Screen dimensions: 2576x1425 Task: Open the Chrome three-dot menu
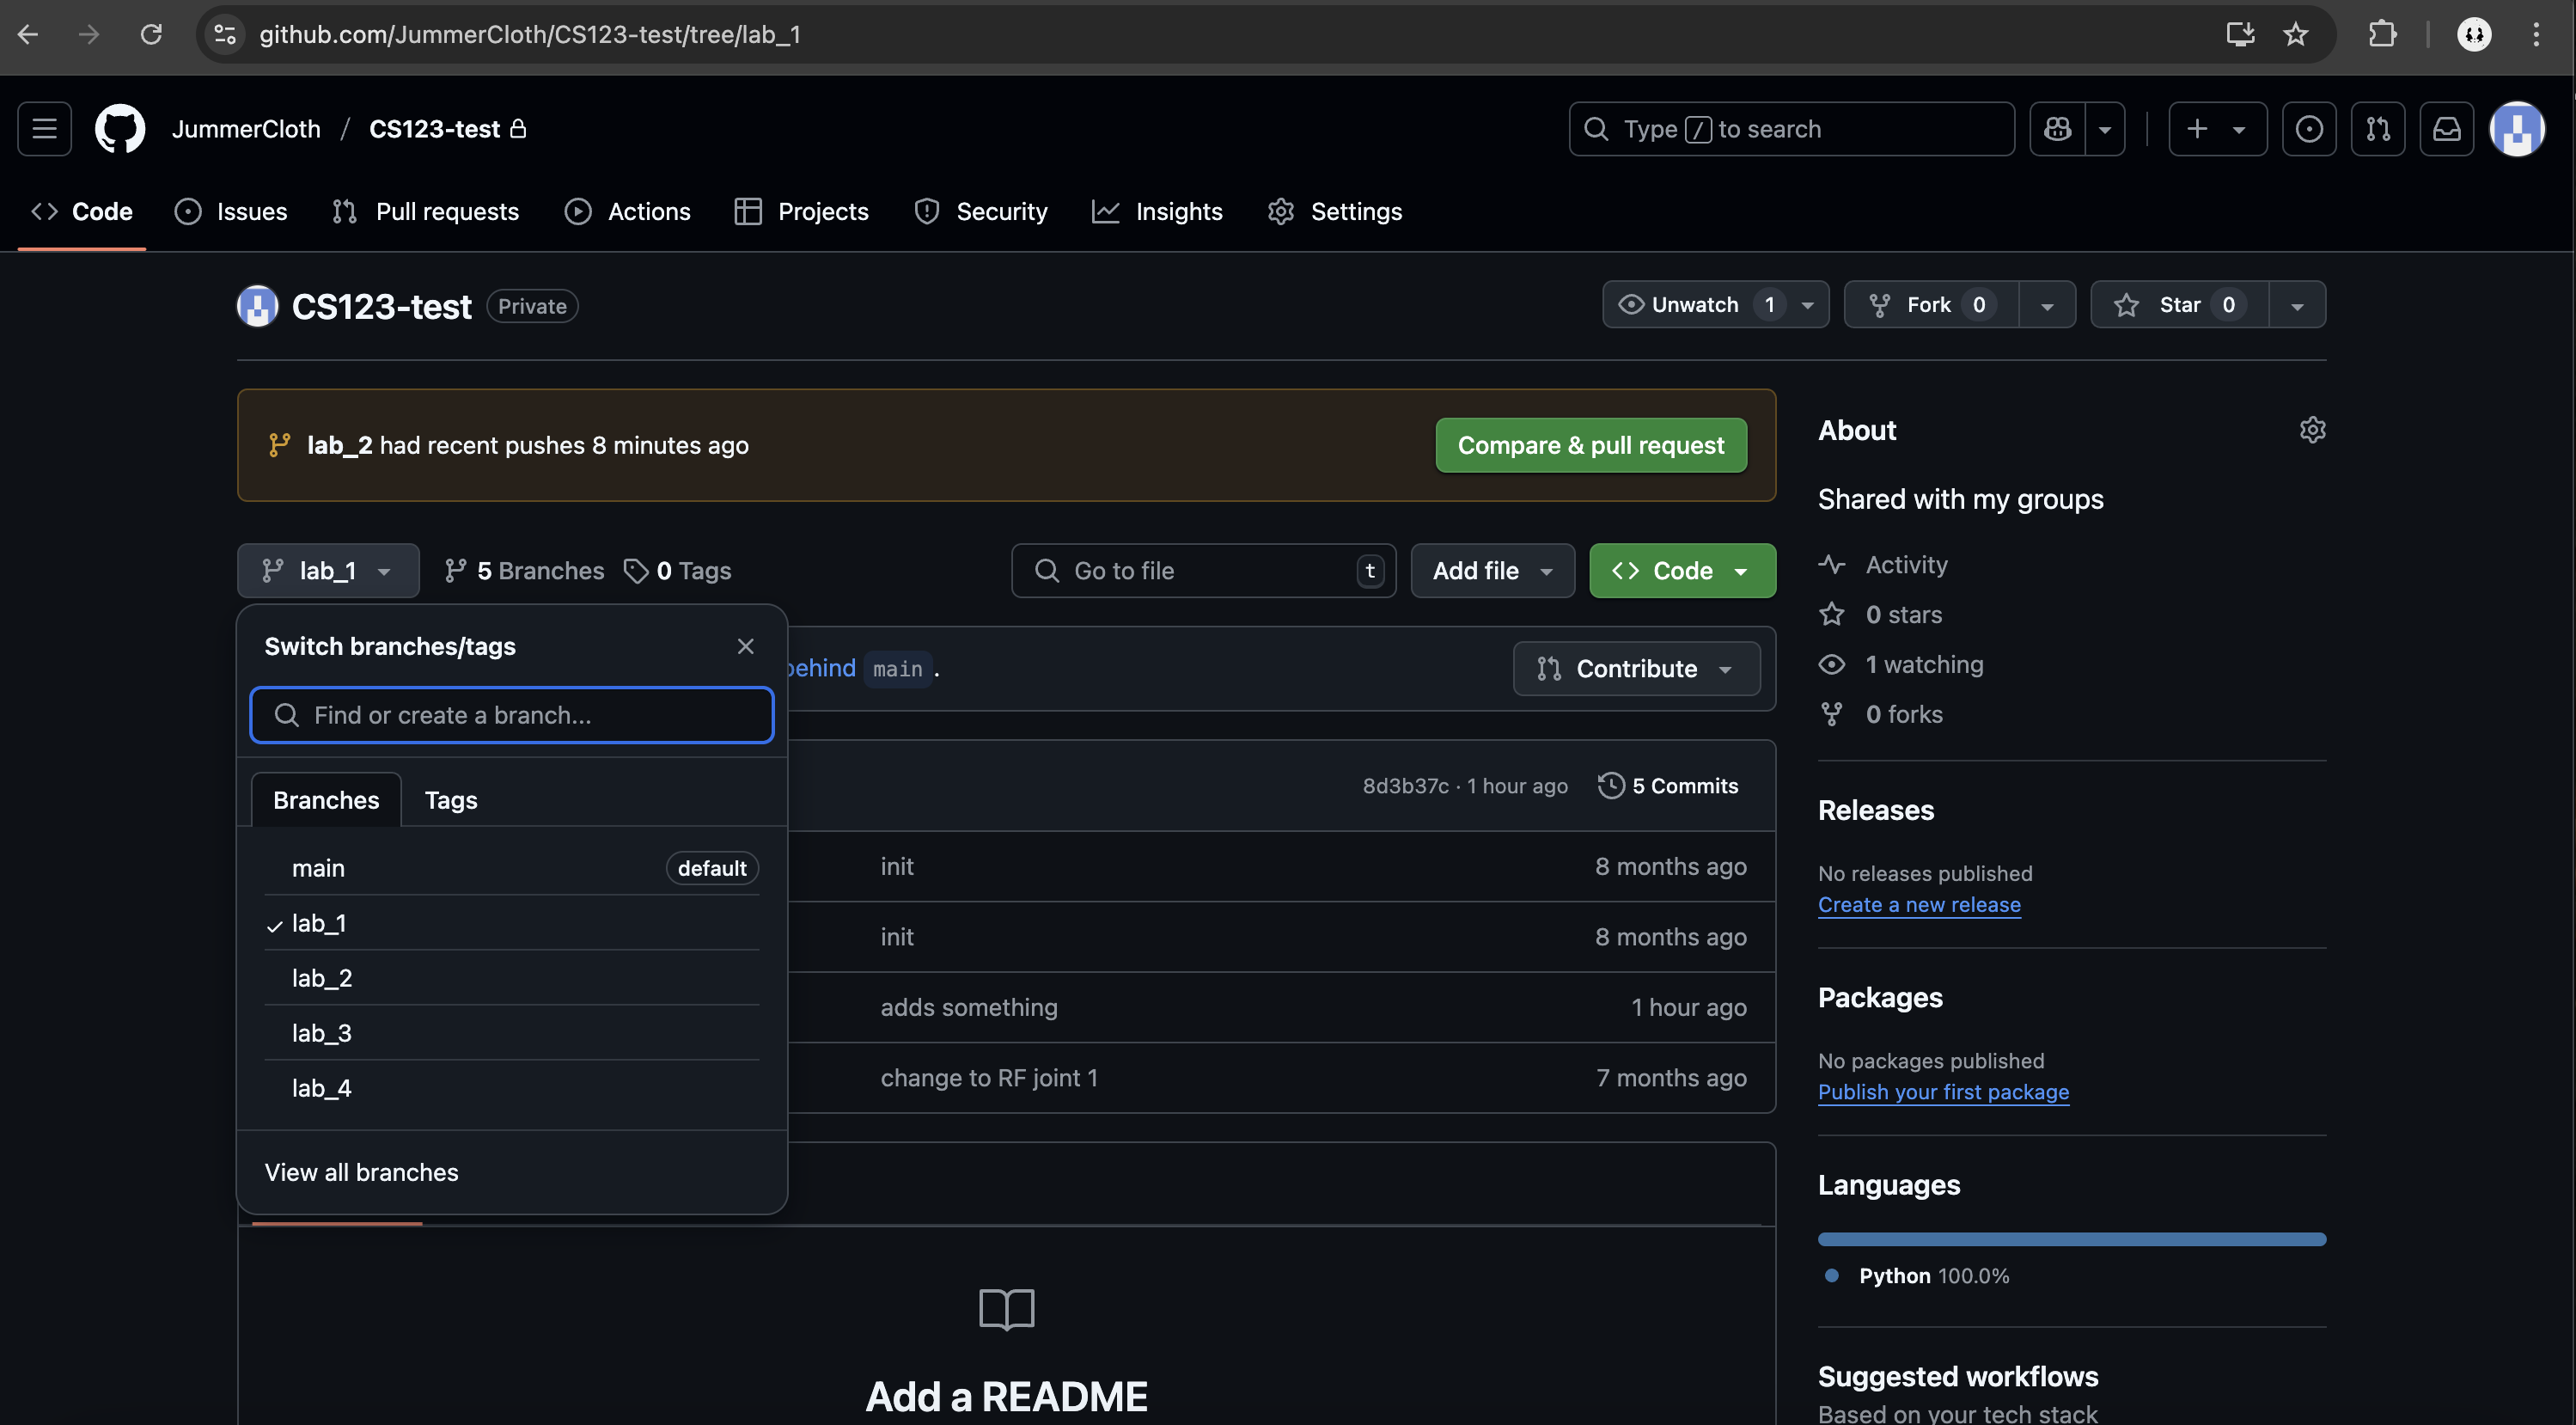(2536, 34)
